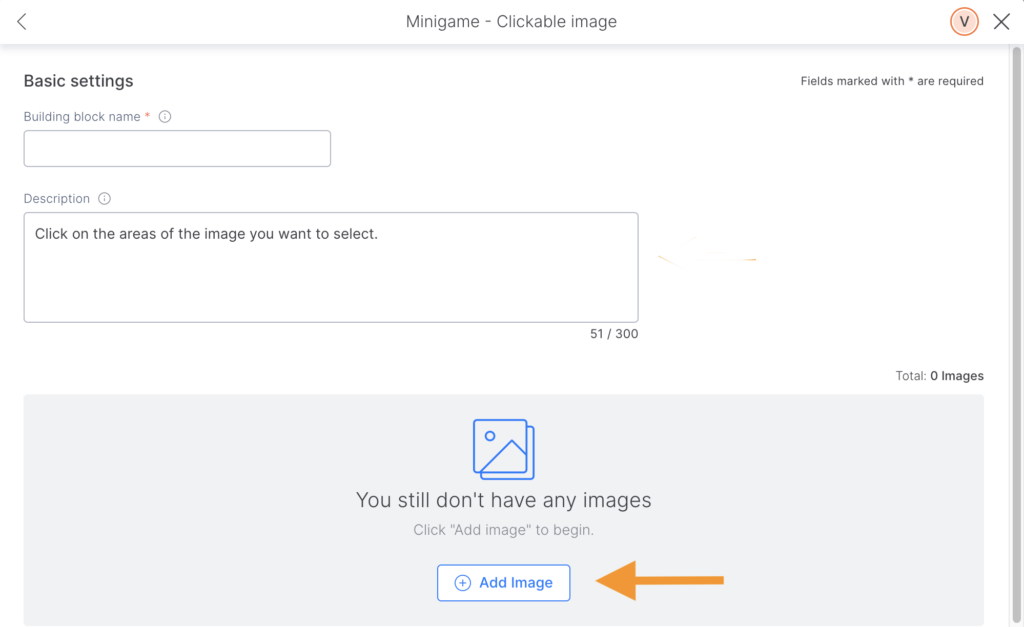Click the info icon beside Building block name
Viewport: 1024px width, 627px height.
coord(165,117)
